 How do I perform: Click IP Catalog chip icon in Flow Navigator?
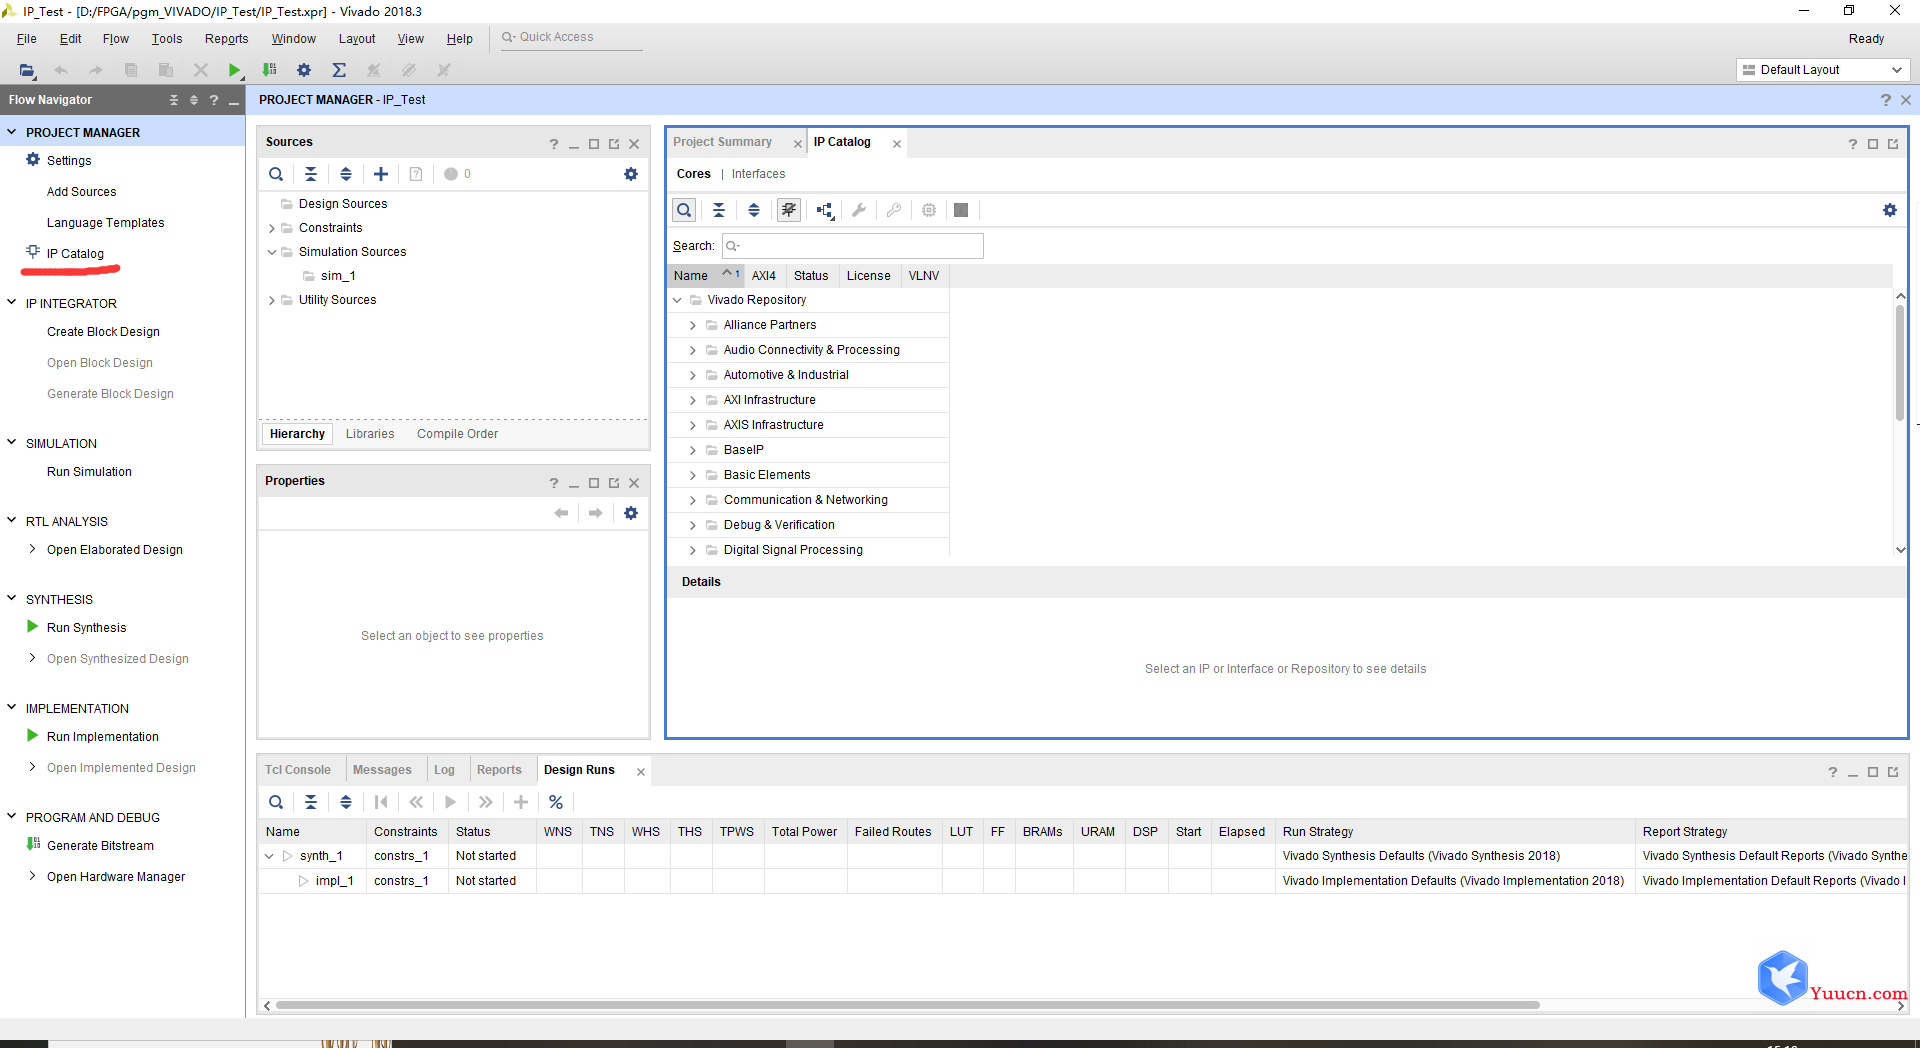(x=33, y=252)
